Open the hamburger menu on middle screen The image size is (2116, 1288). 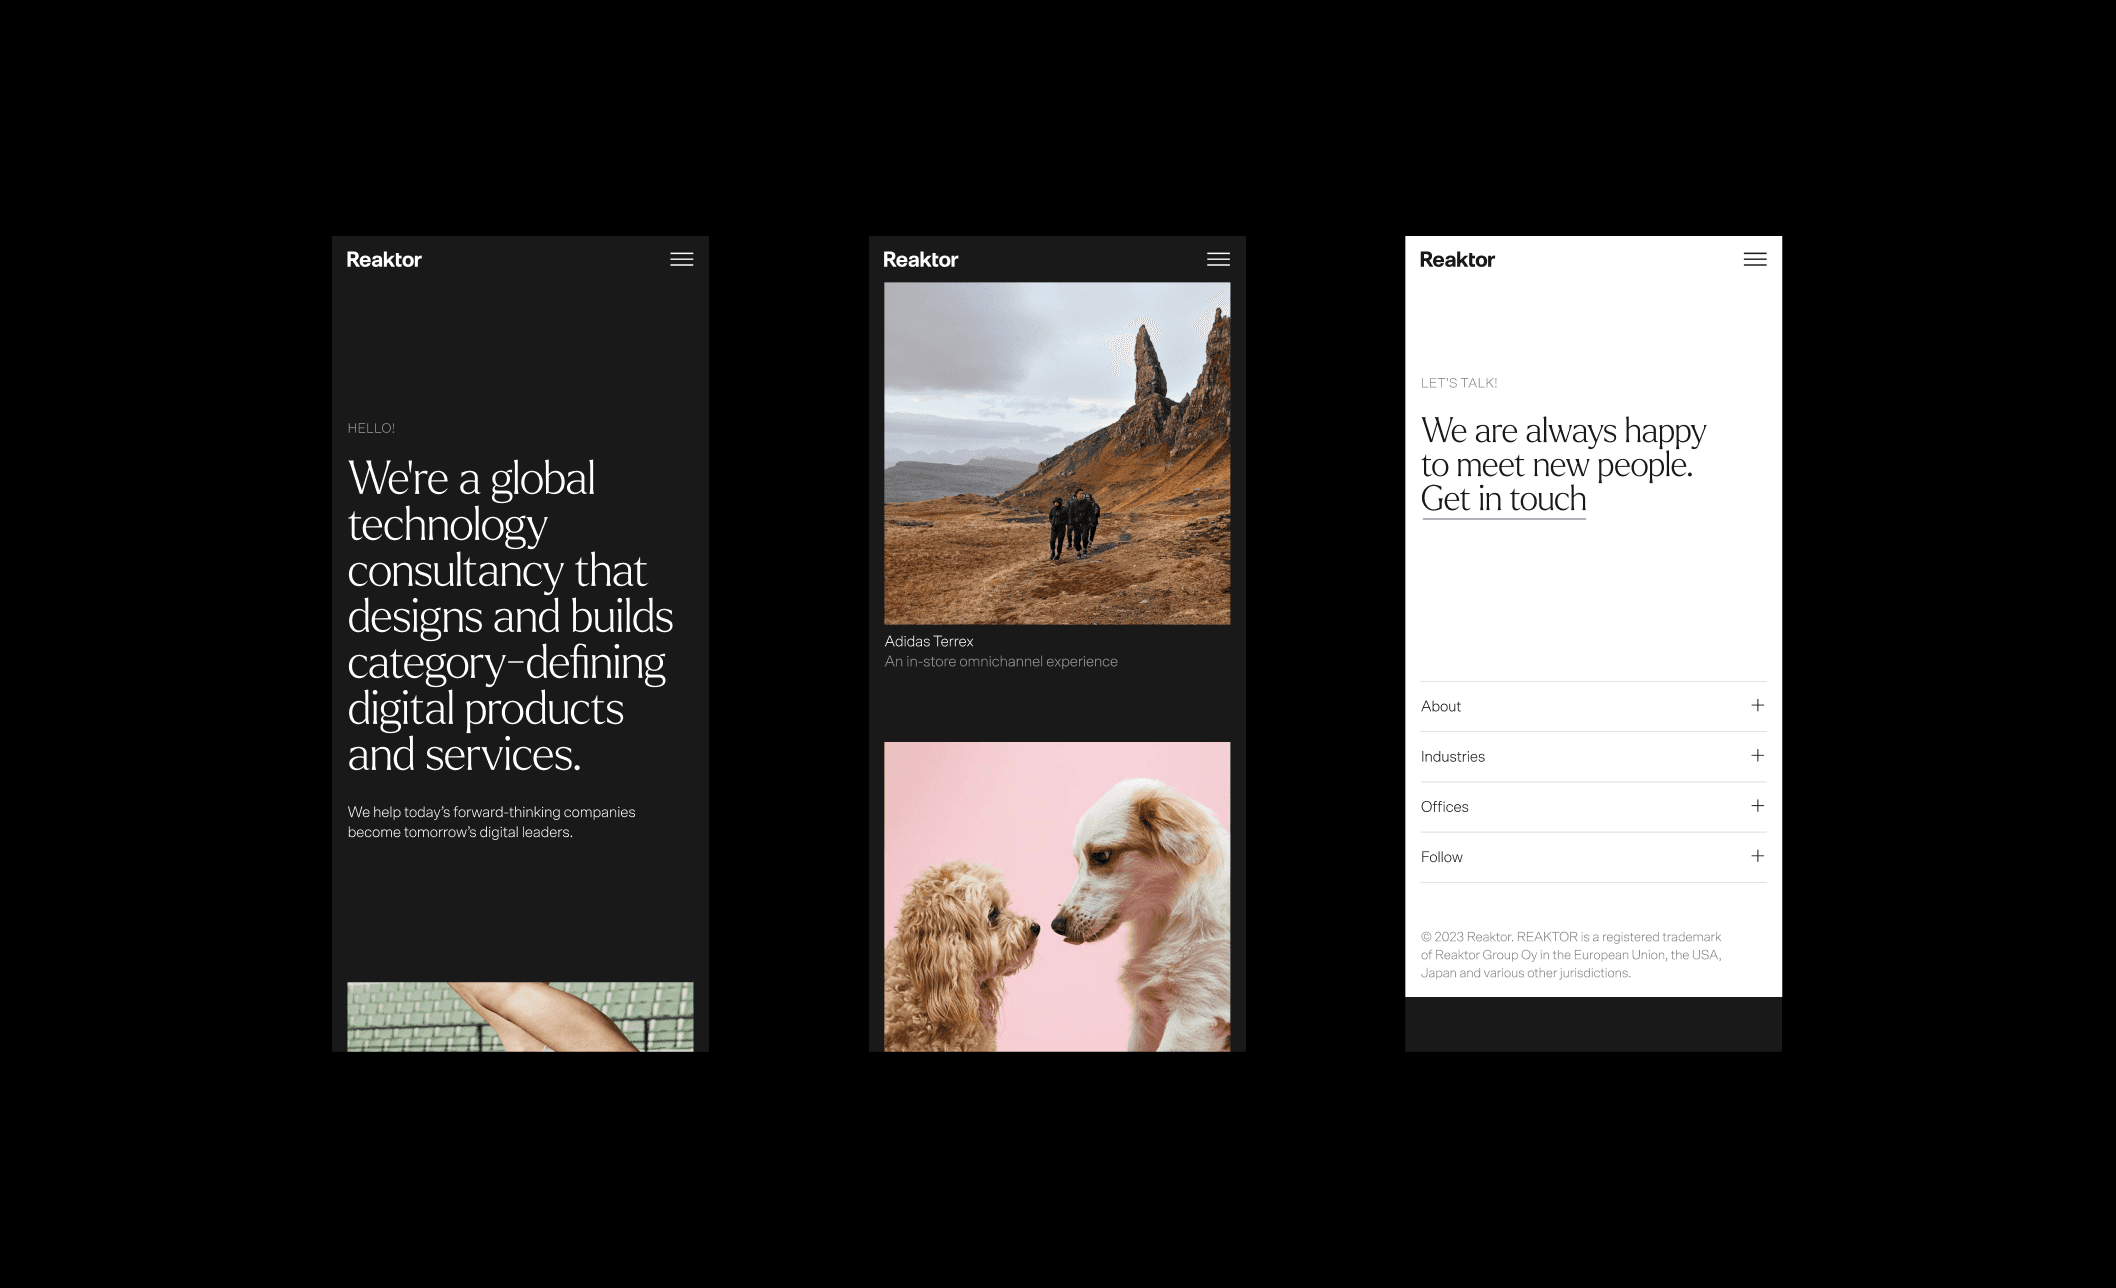pyautogui.click(x=1218, y=260)
